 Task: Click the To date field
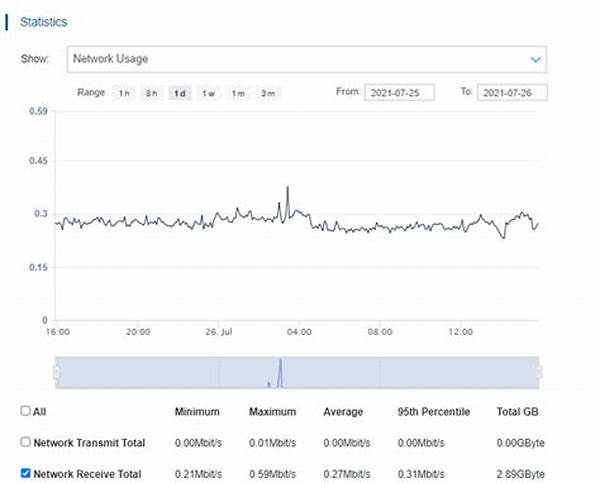tap(513, 93)
